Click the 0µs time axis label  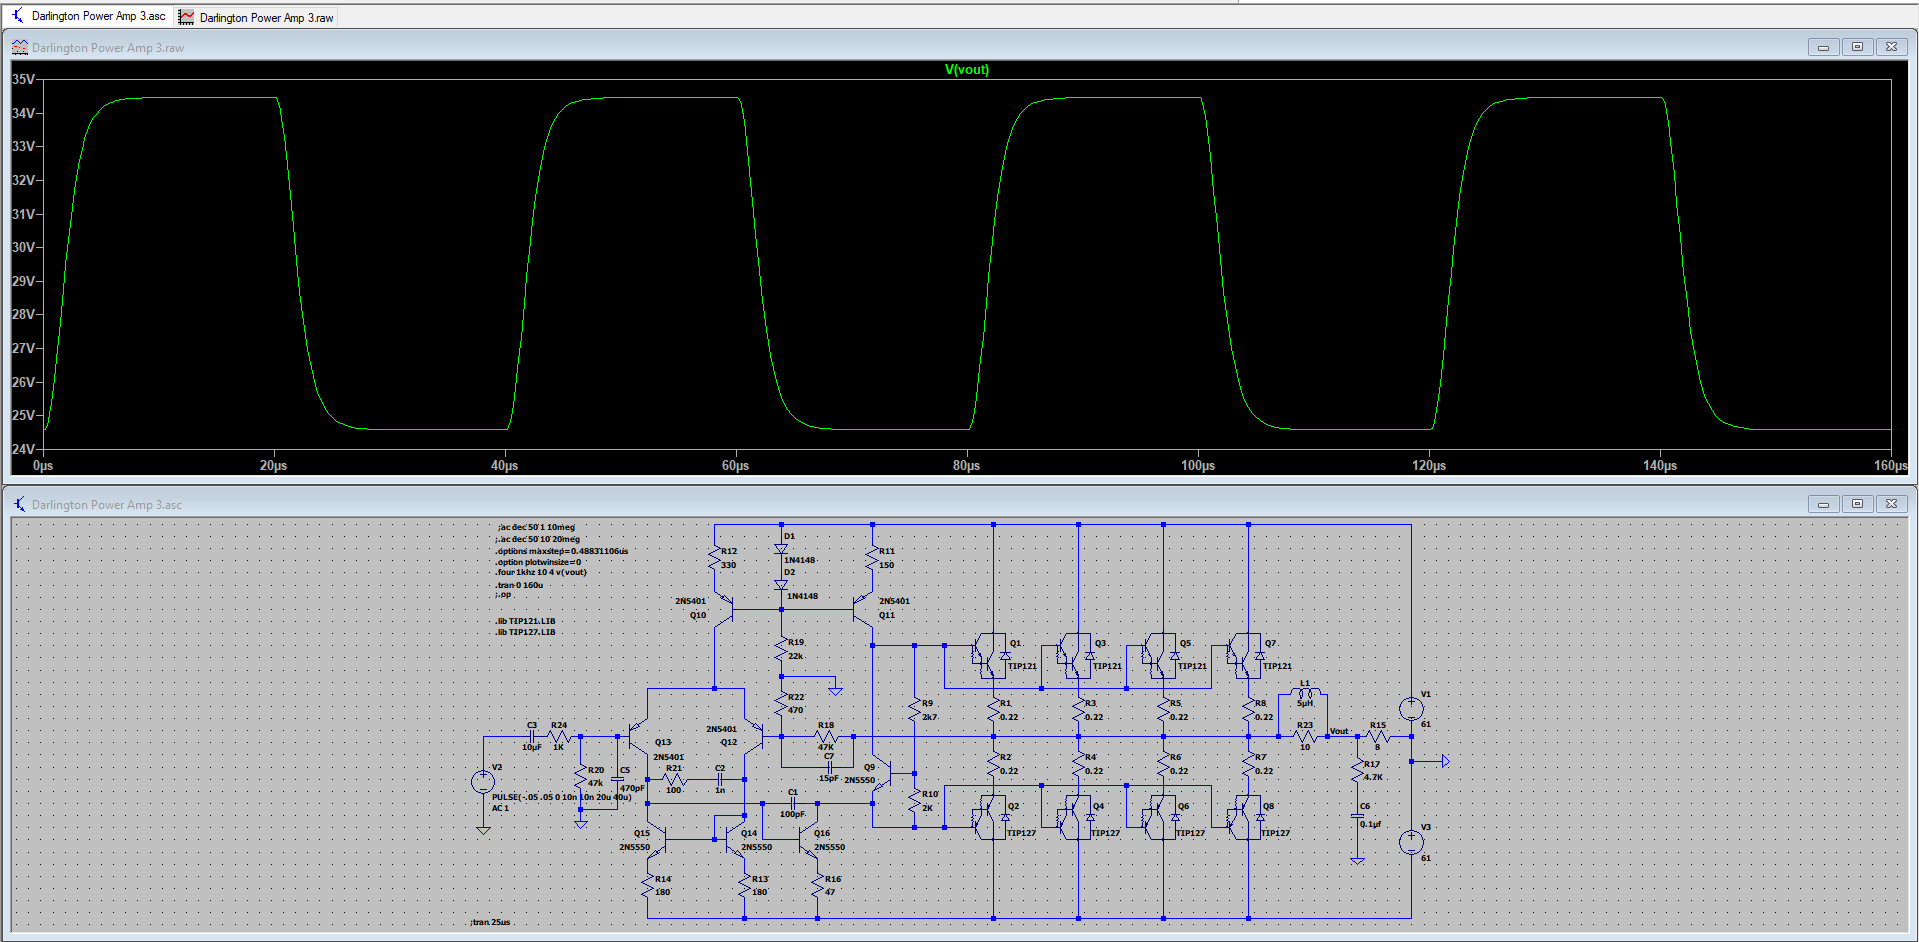(43, 465)
